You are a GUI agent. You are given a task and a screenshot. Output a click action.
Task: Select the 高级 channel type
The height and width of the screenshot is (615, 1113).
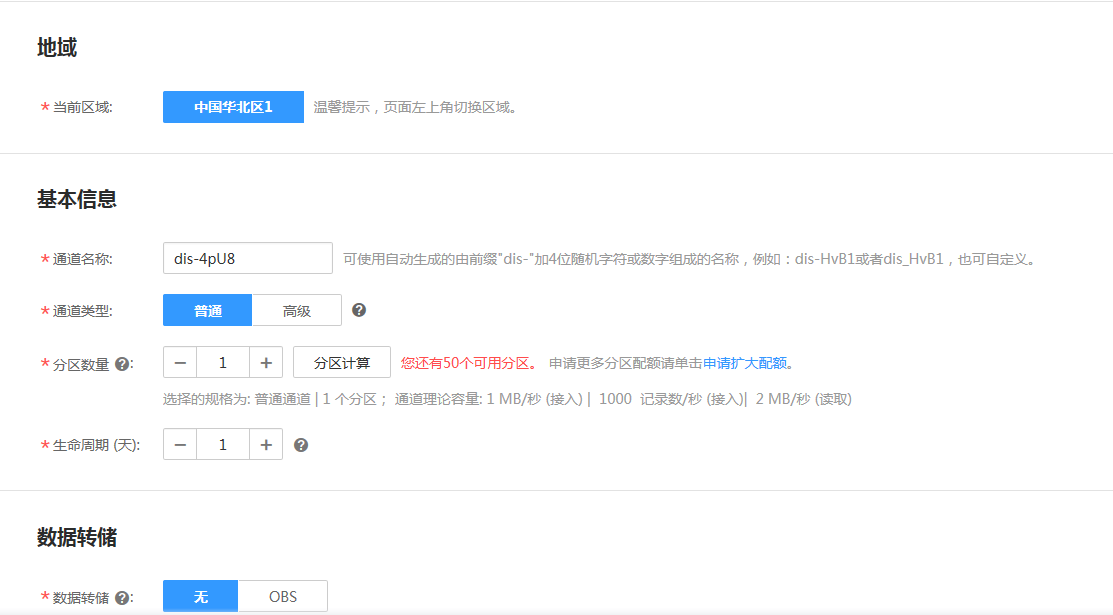tap(297, 310)
